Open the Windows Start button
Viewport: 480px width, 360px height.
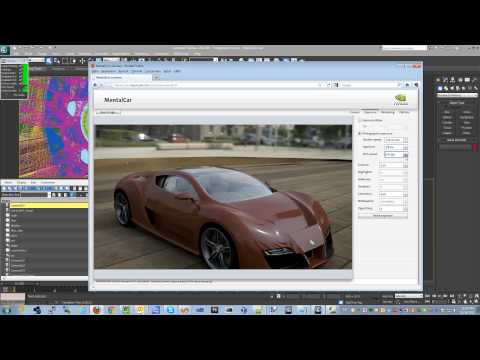(x=6, y=310)
